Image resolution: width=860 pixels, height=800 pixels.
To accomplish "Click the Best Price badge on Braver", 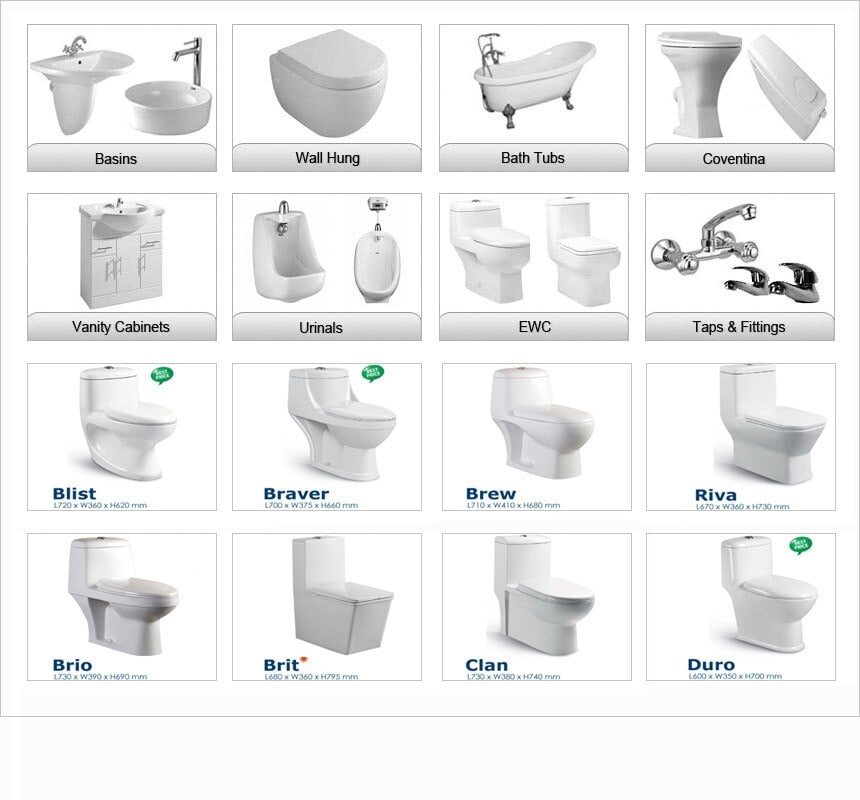I will click(372, 373).
